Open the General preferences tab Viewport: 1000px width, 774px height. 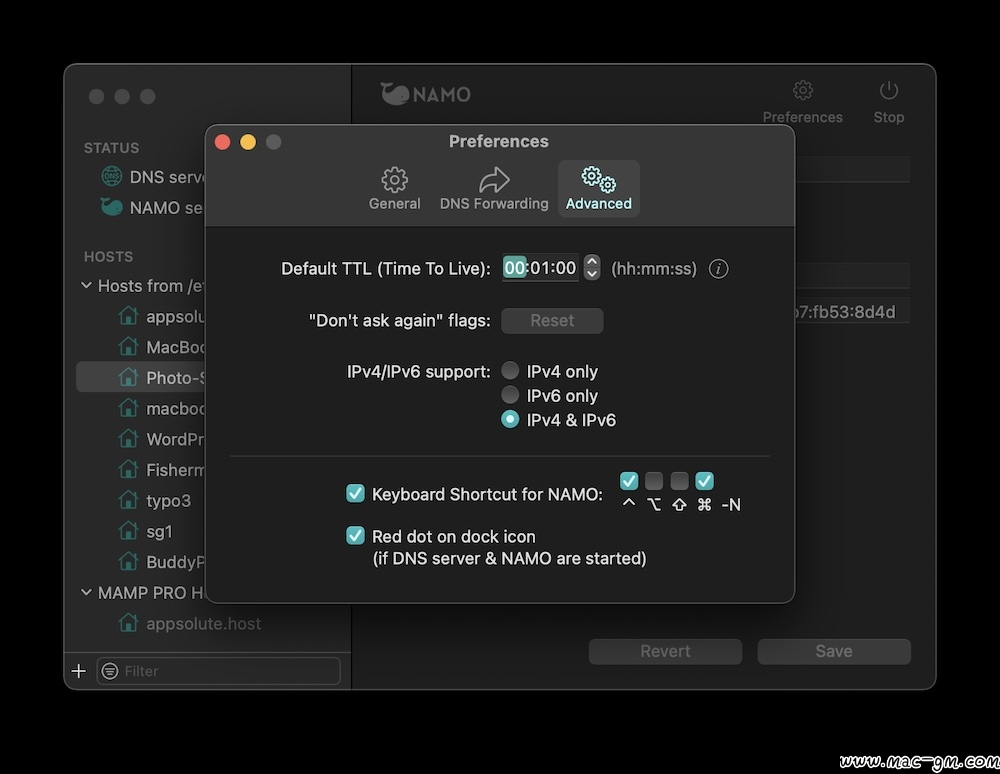tap(394, 189)
